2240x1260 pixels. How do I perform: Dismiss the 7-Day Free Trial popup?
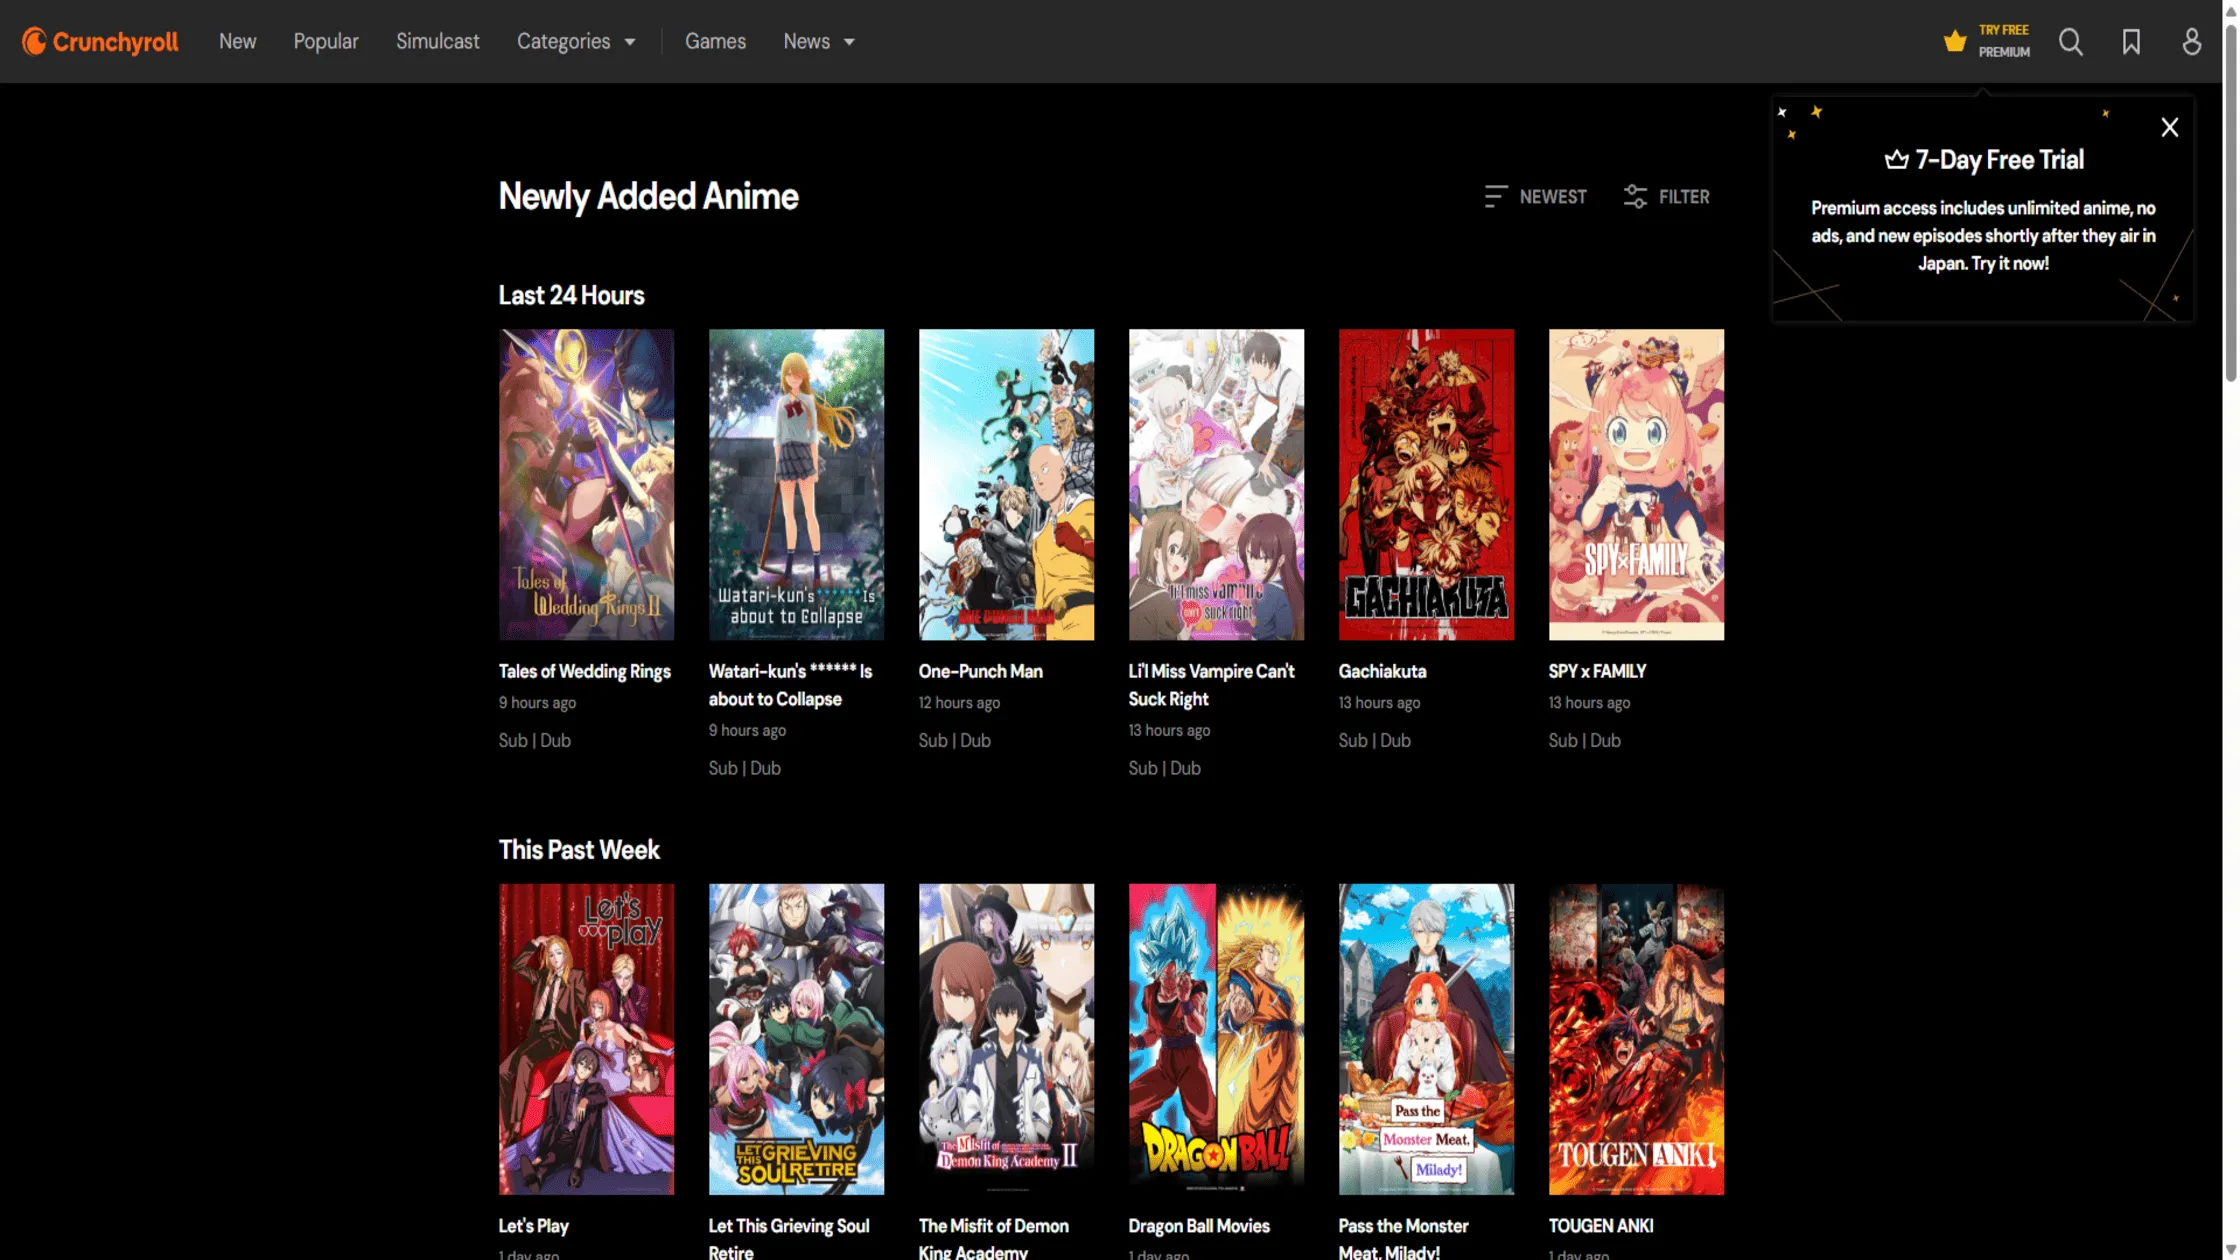point(2169,127)
